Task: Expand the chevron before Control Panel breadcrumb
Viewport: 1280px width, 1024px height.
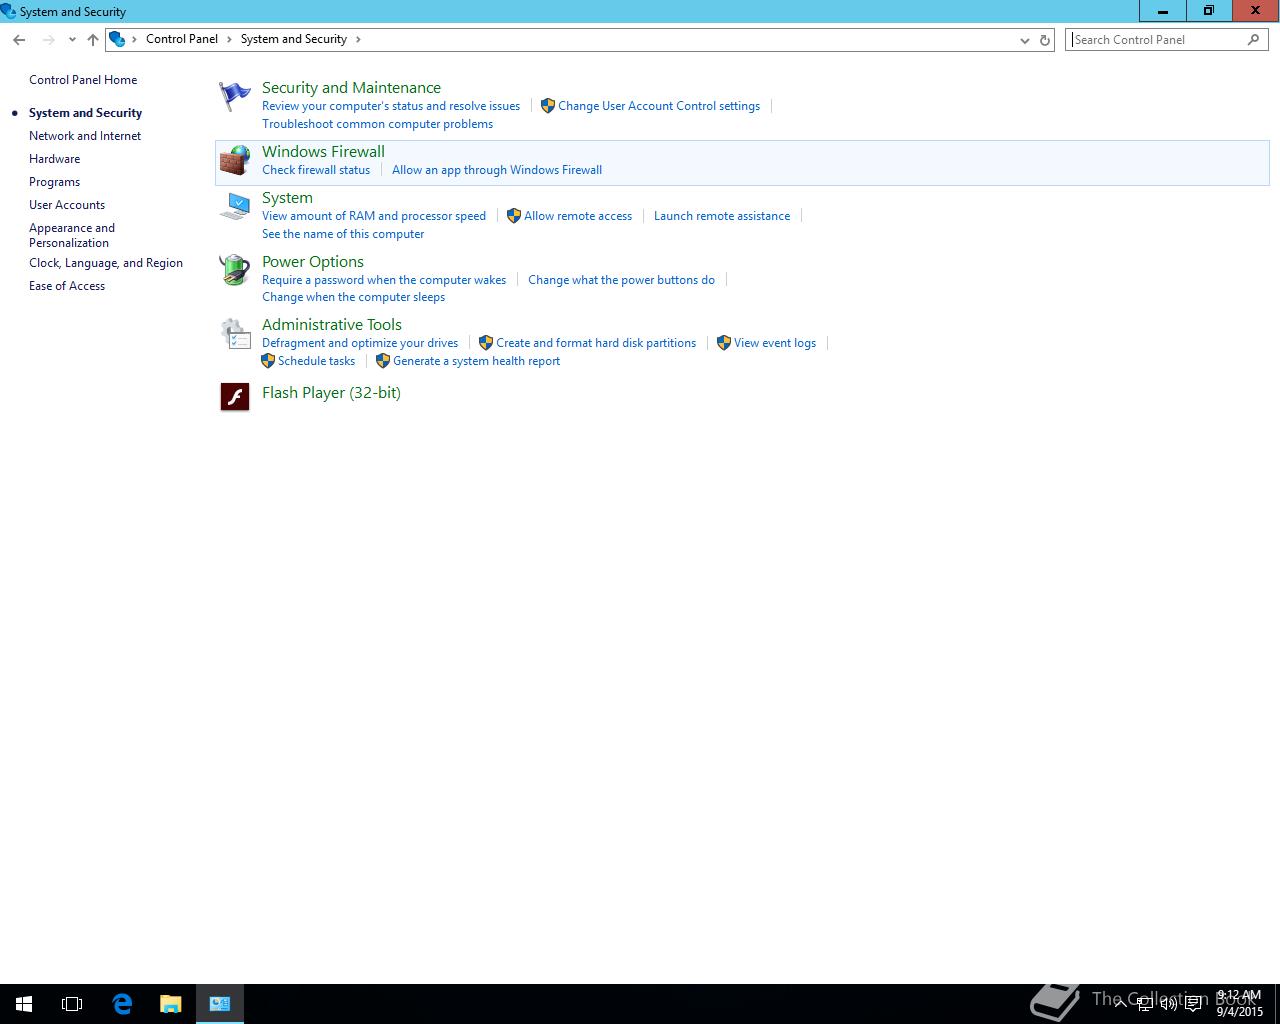Action: point(135,39)
